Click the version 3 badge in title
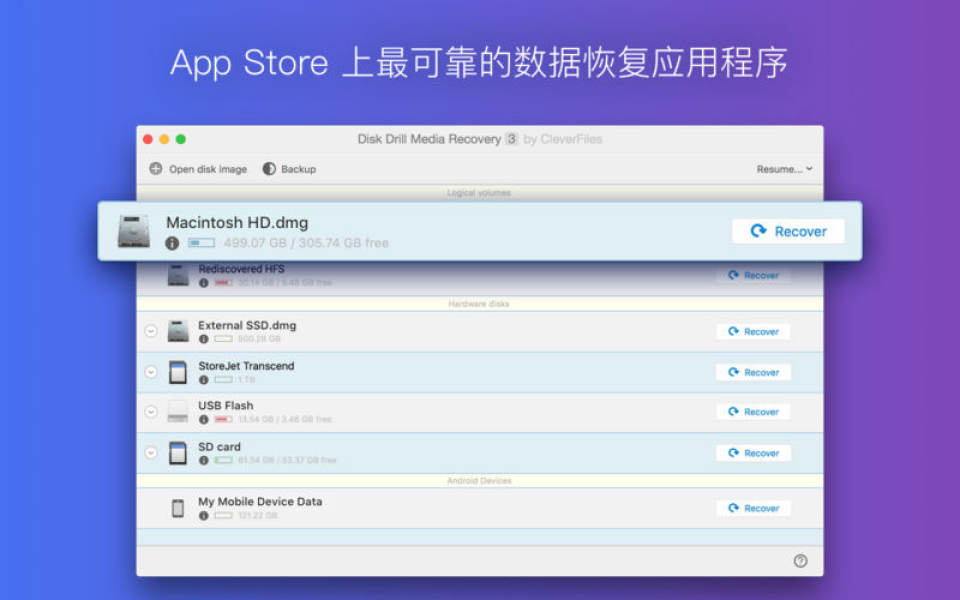 (x=511, y=139)
